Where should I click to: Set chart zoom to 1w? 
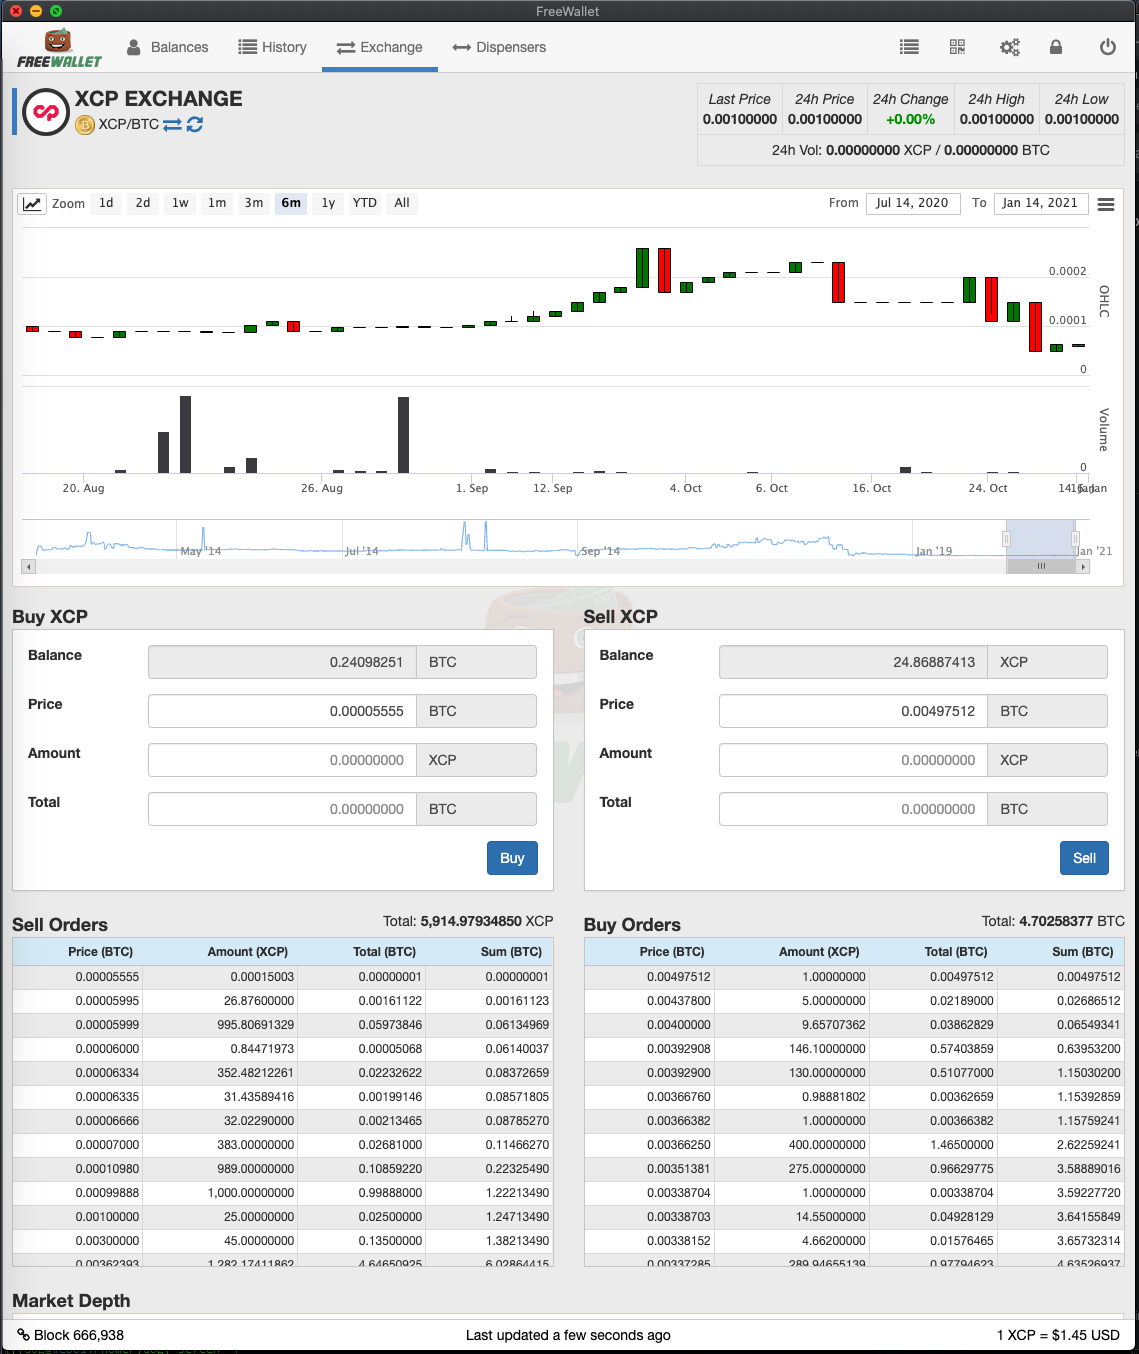180,203
